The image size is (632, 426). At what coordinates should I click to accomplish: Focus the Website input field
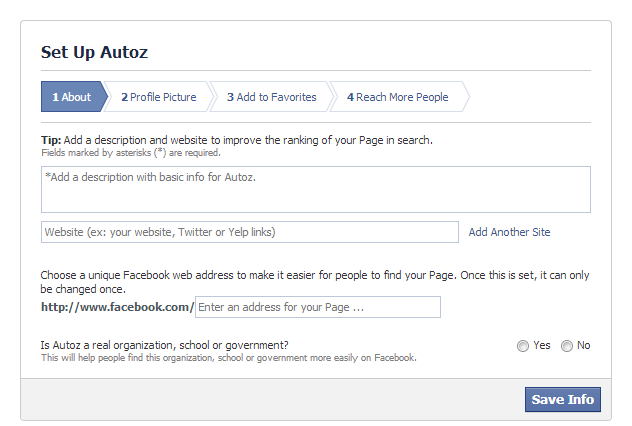(x=250, y=232)
